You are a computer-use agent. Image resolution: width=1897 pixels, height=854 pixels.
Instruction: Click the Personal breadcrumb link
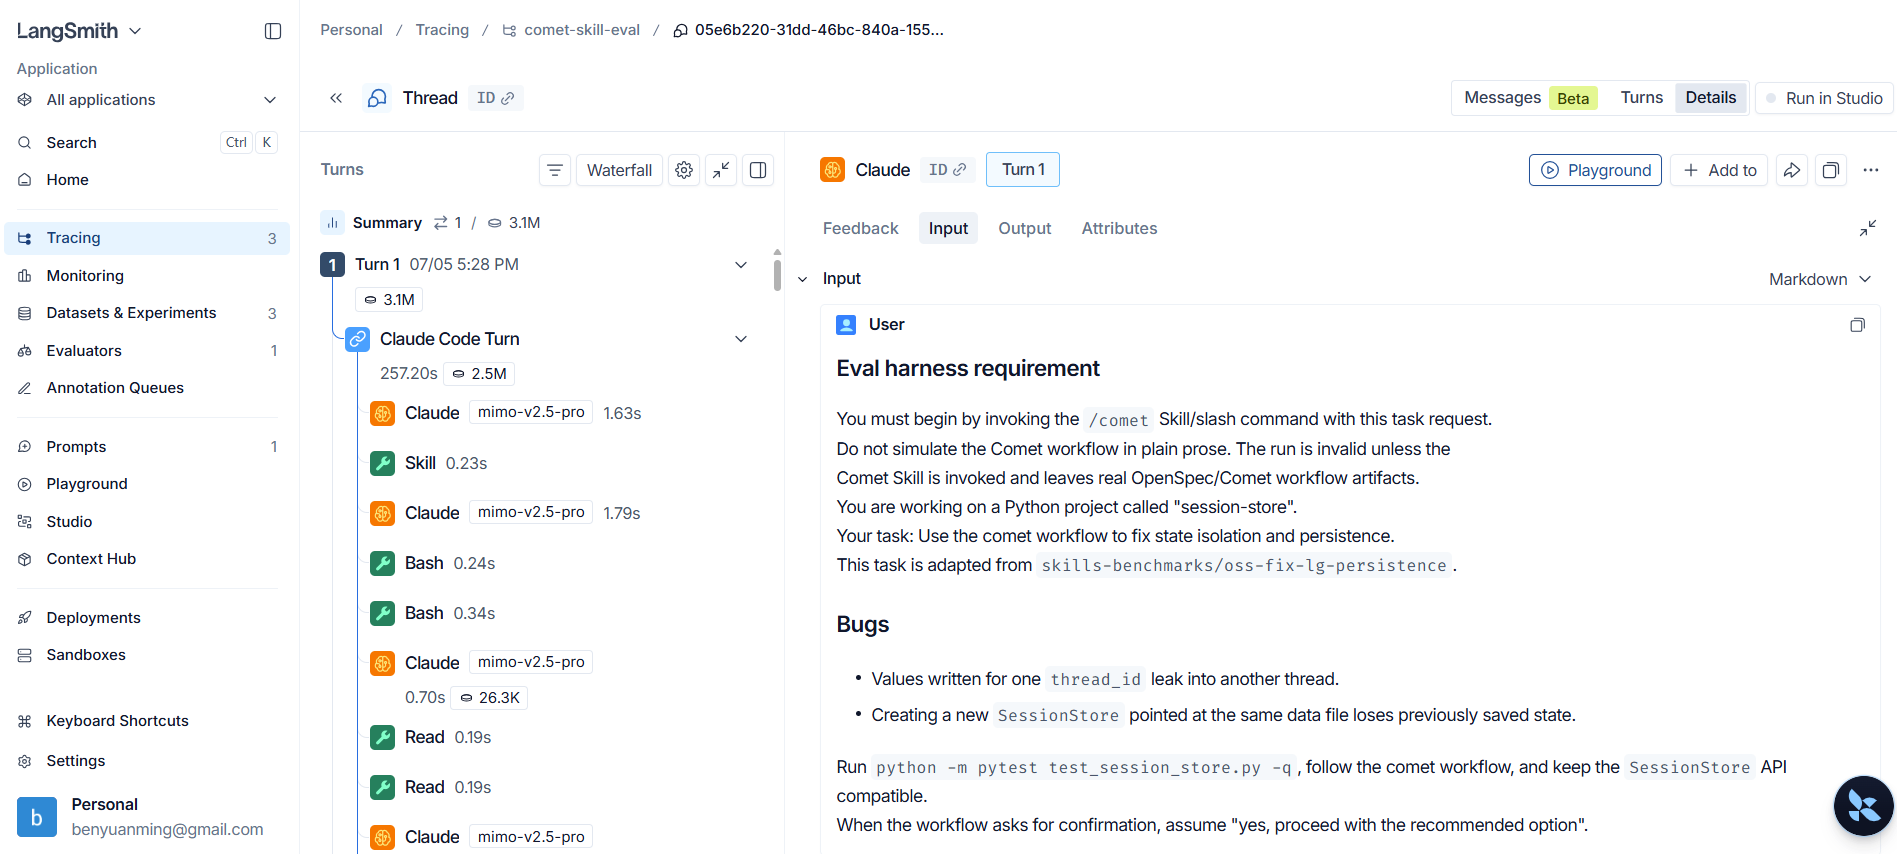(x=351, y=30)
